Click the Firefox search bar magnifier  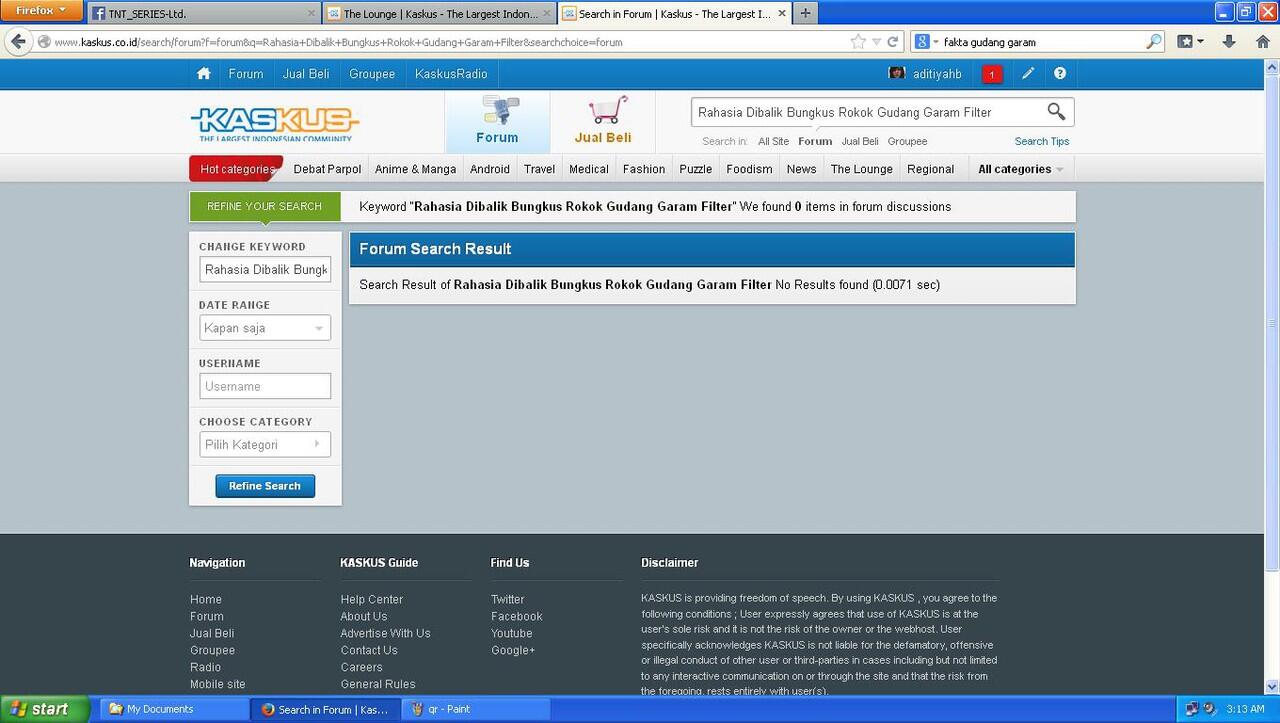point(1154,42)
